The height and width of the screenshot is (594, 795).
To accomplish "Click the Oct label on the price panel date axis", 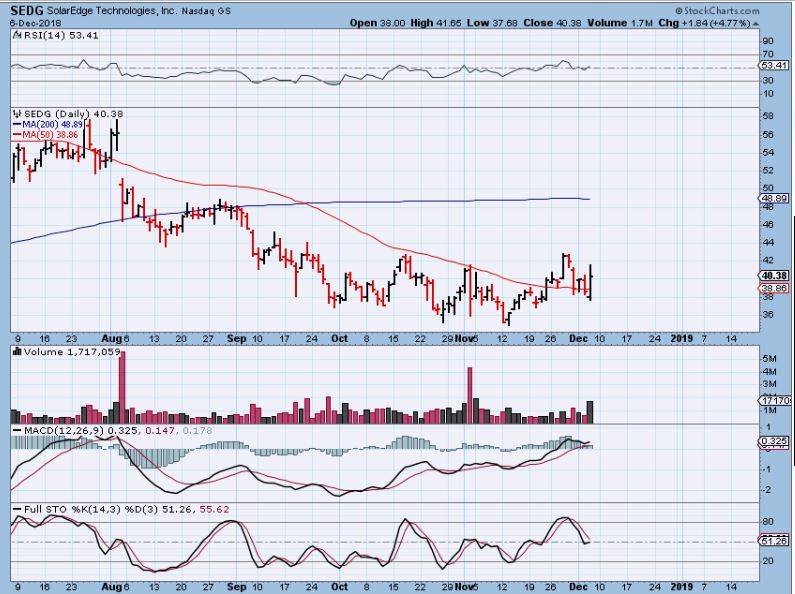I will point(340,338).
